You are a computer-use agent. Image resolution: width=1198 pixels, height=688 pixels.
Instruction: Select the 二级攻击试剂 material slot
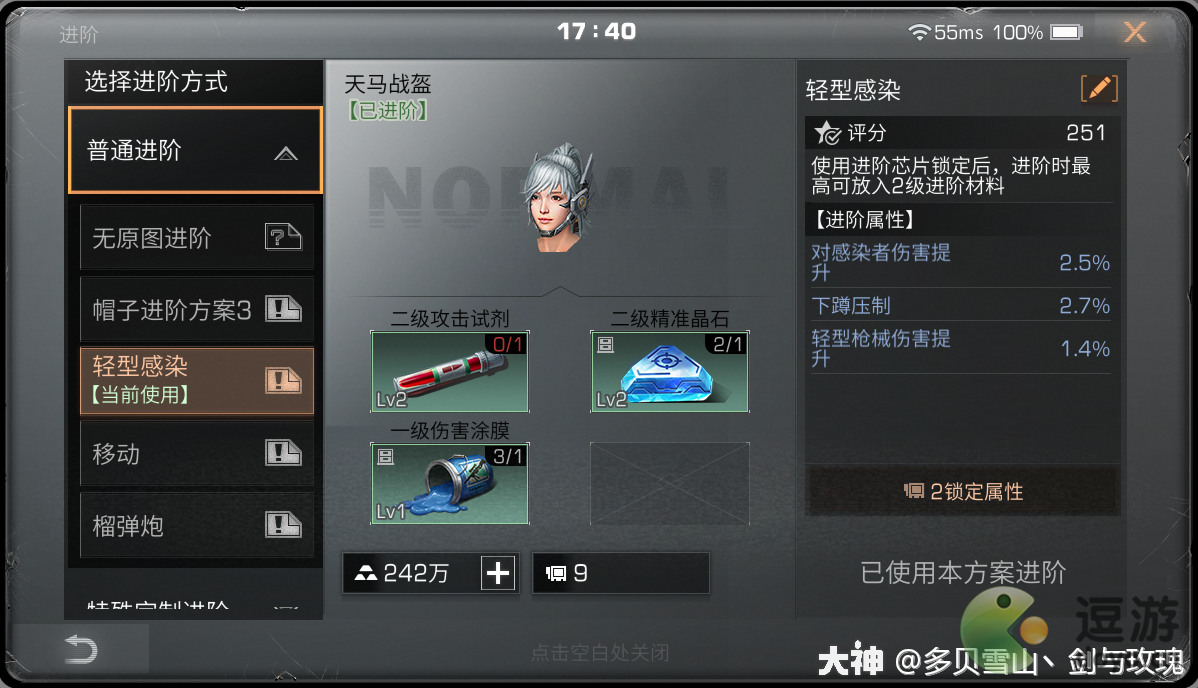pyautogui.click(x=450, y=372)
